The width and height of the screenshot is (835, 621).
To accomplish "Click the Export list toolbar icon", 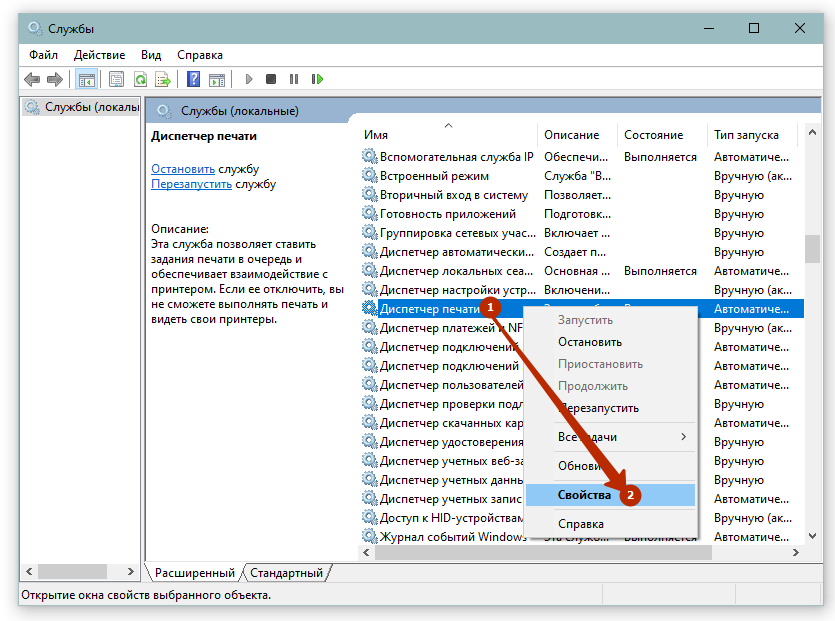I will point(162,79).
